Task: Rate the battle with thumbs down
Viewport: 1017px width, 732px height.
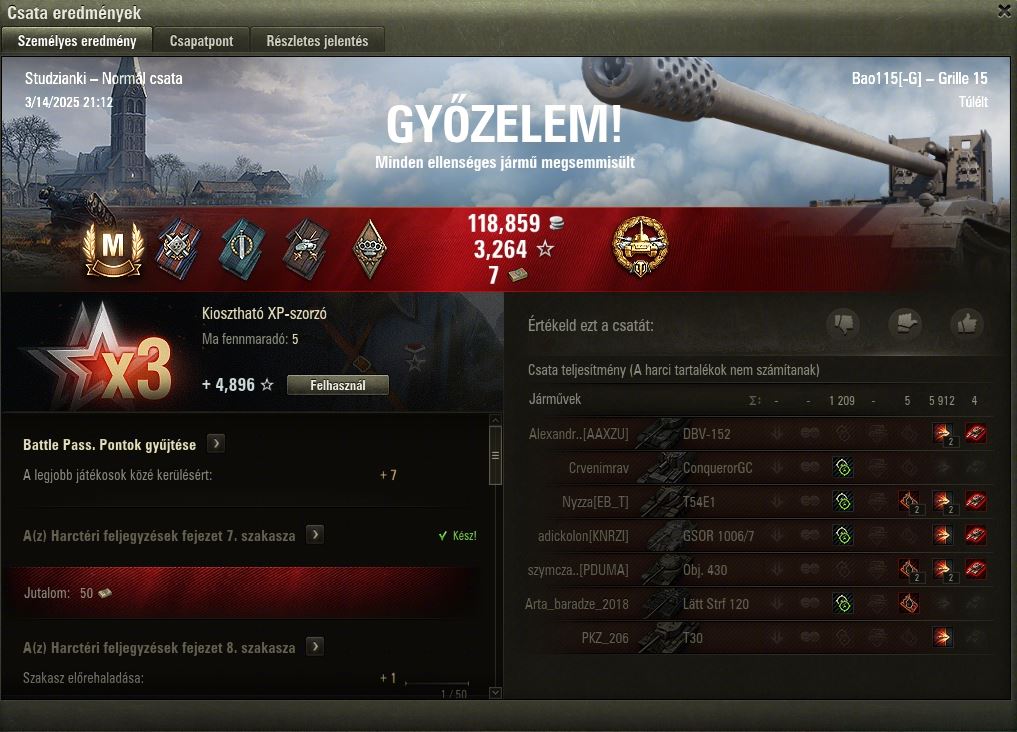Action: pos(843,323)
